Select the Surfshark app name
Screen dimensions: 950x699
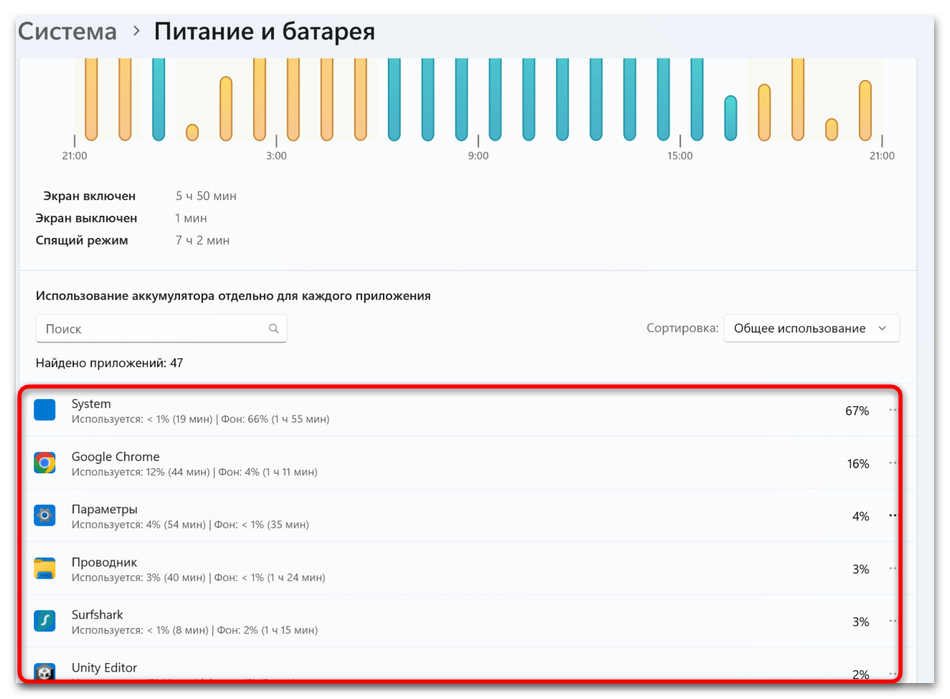[97, 615]
